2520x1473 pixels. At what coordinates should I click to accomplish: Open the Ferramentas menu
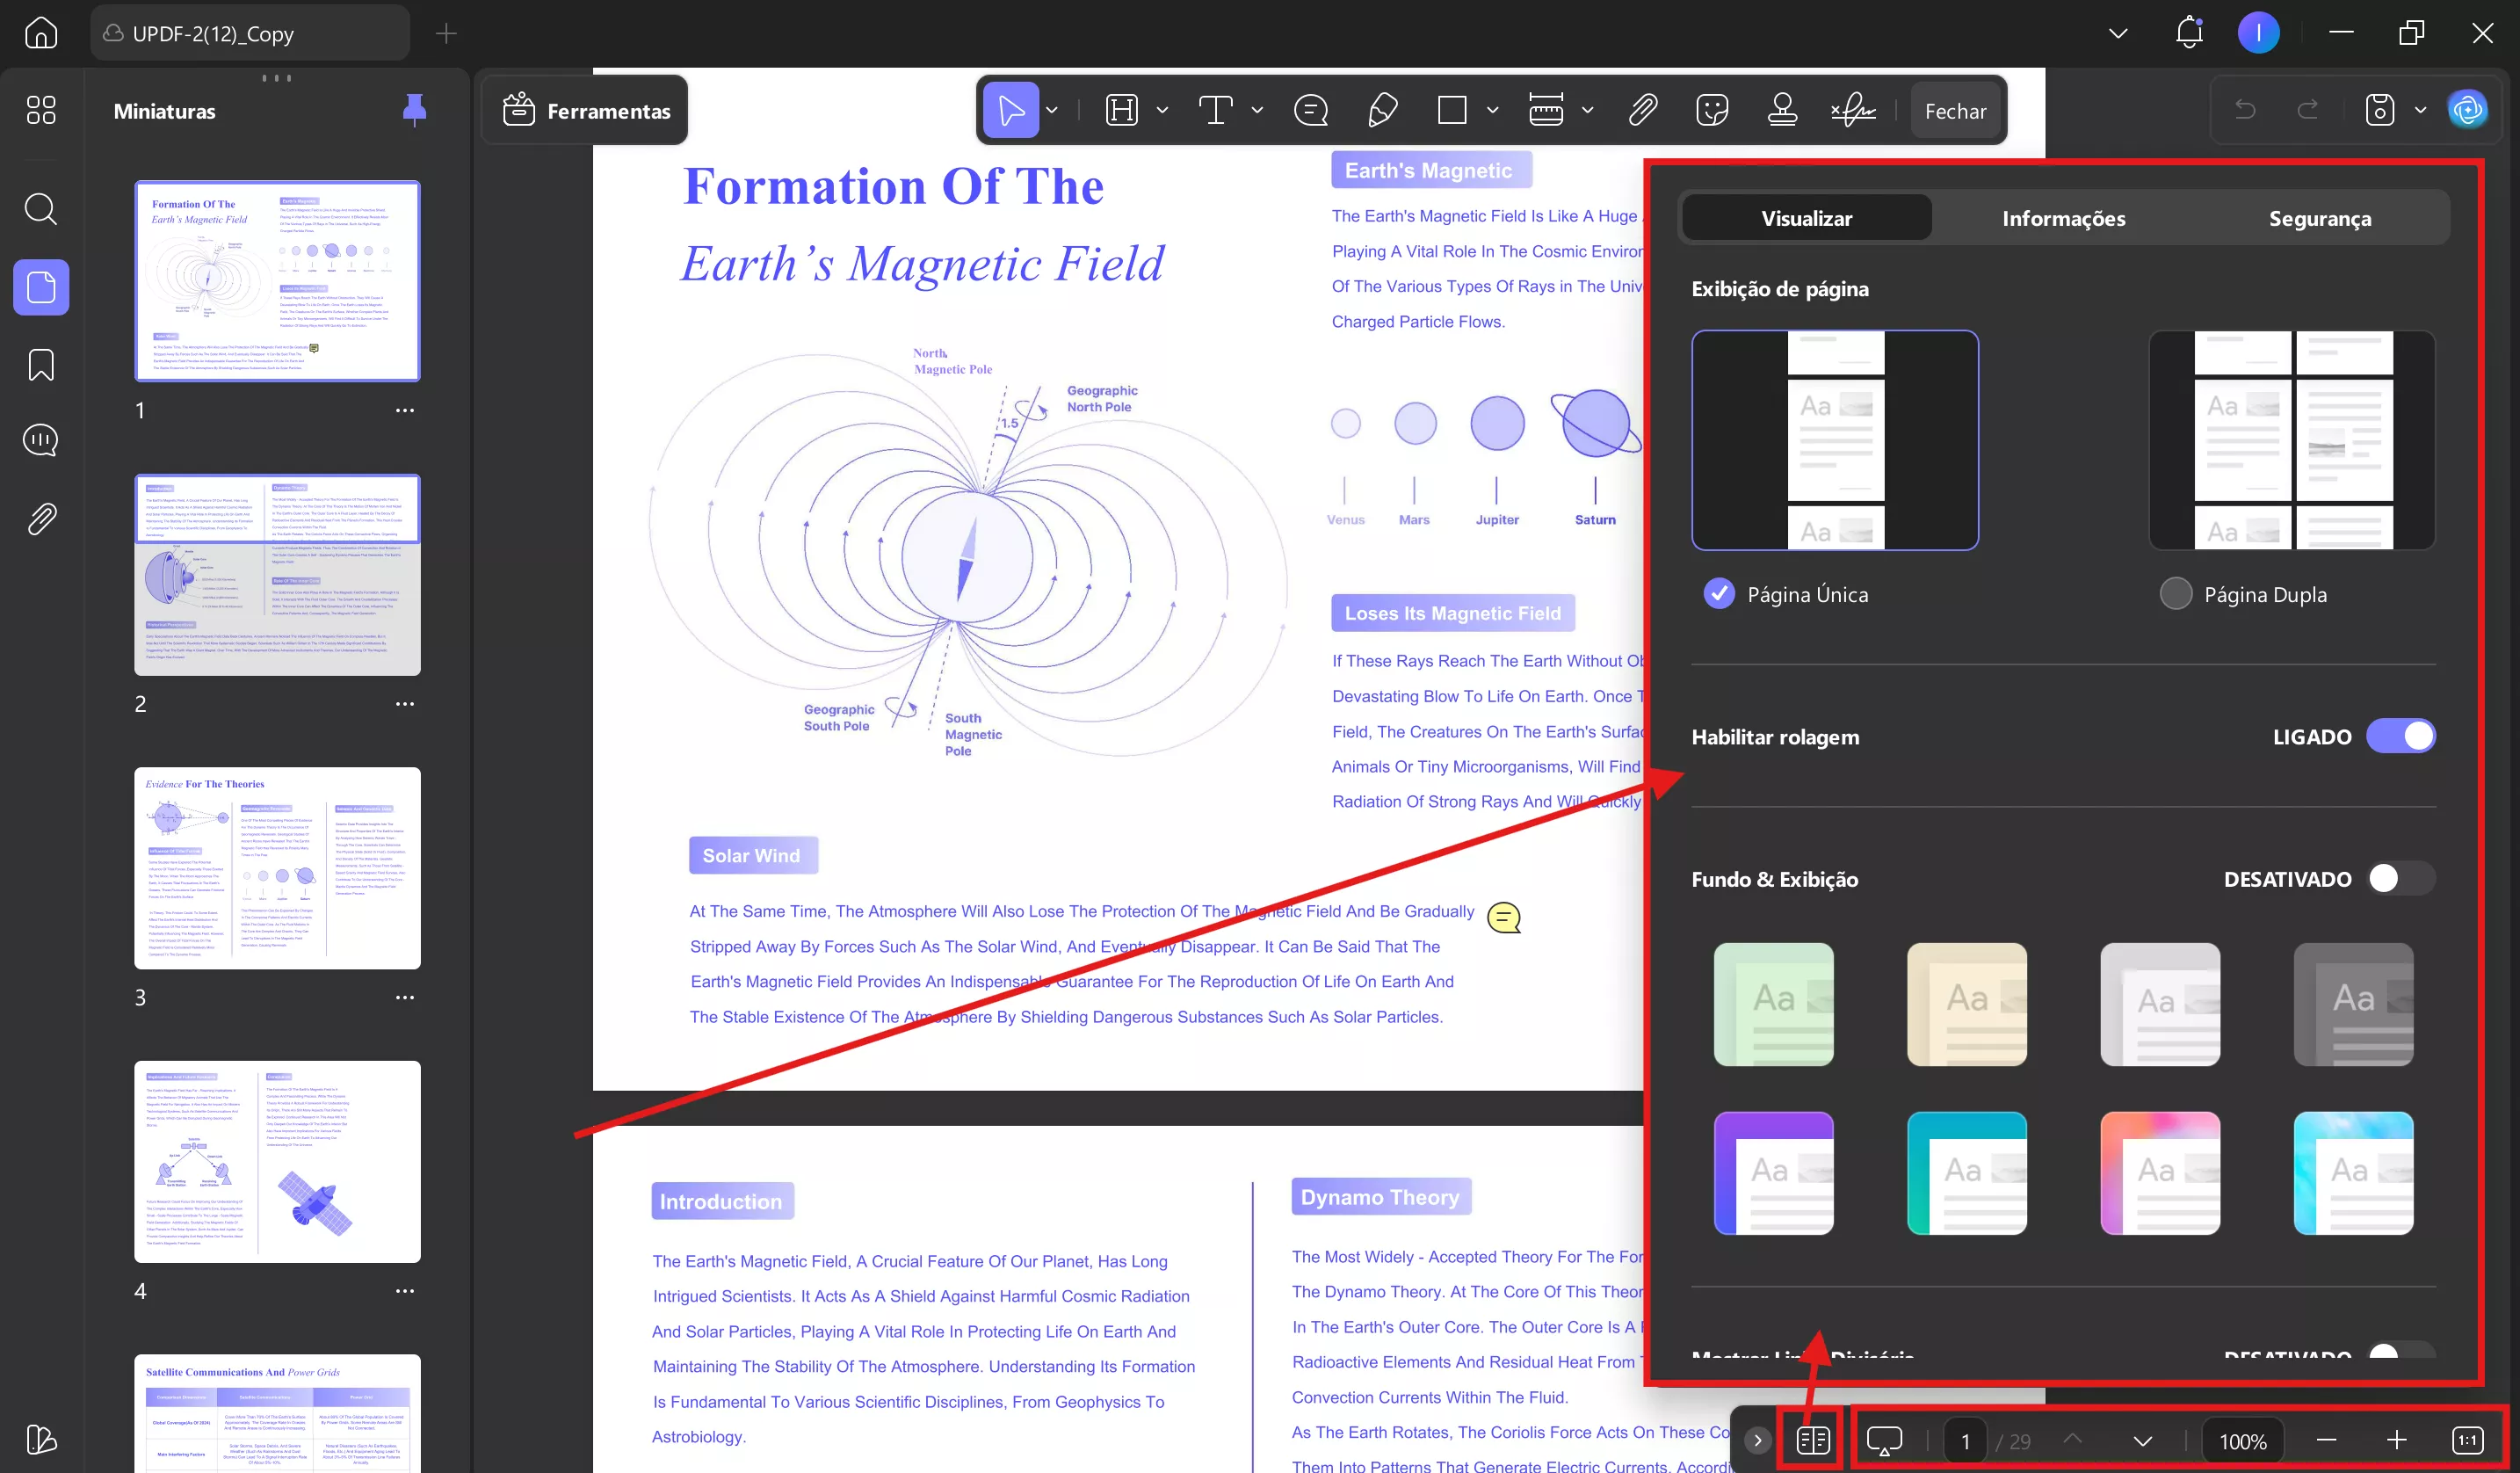[585, 110]
